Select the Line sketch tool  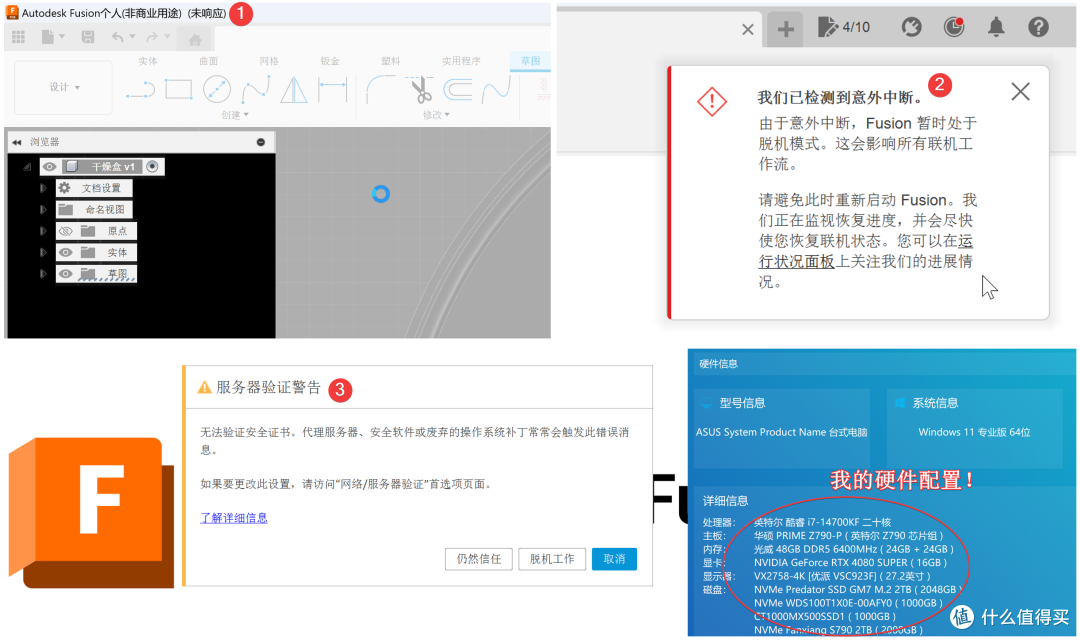141,90
